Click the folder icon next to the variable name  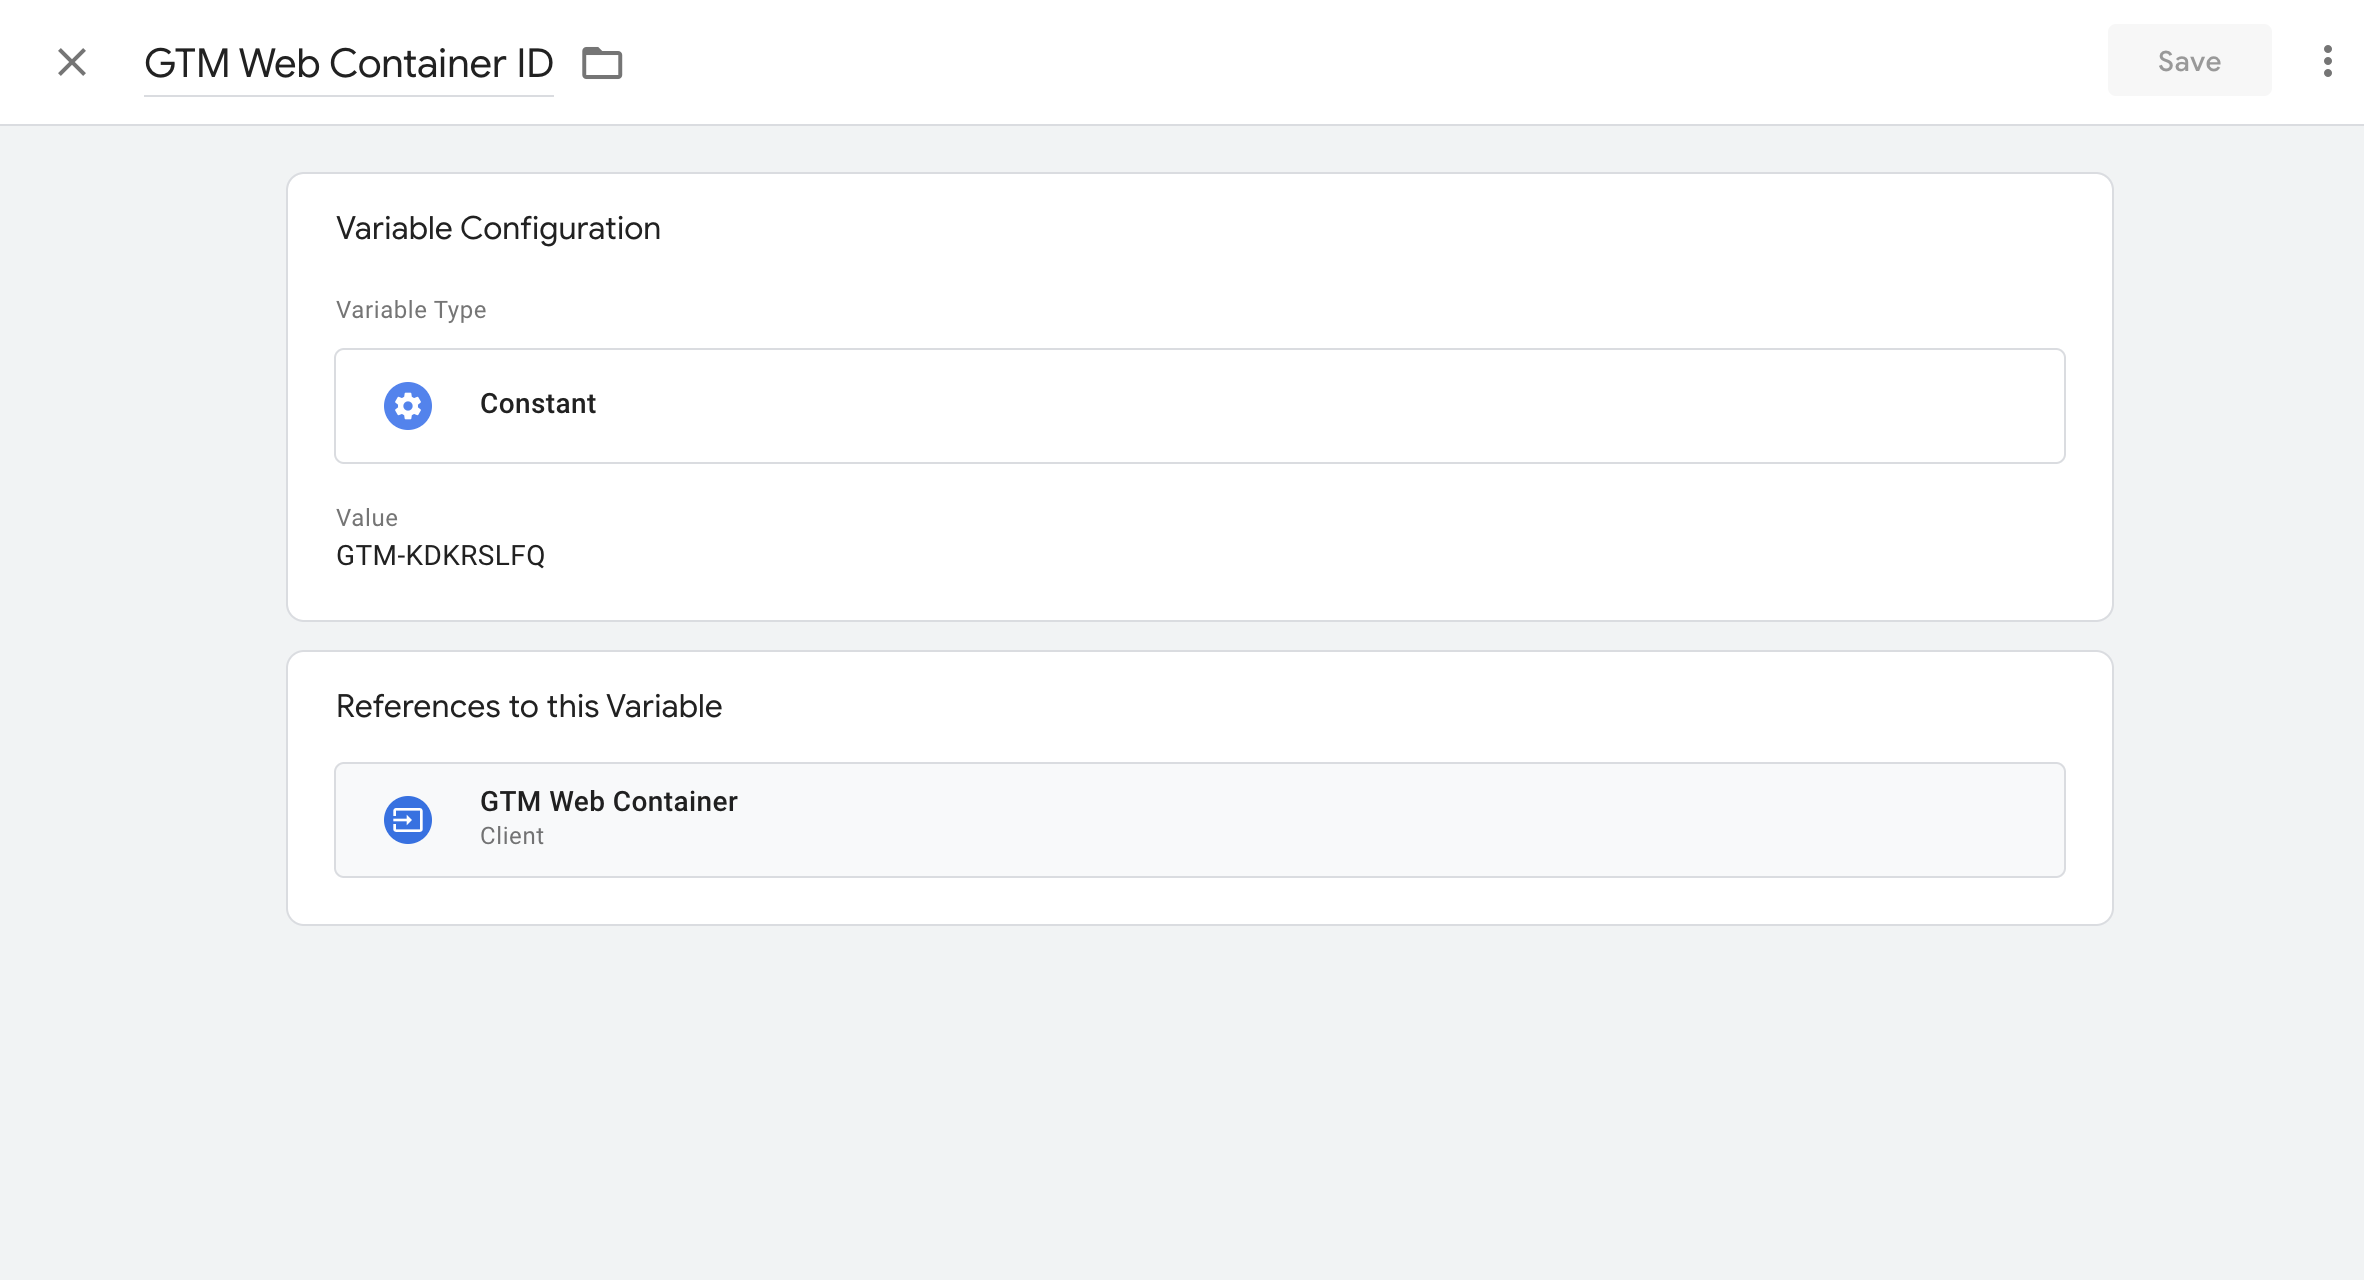click(602, 63)
